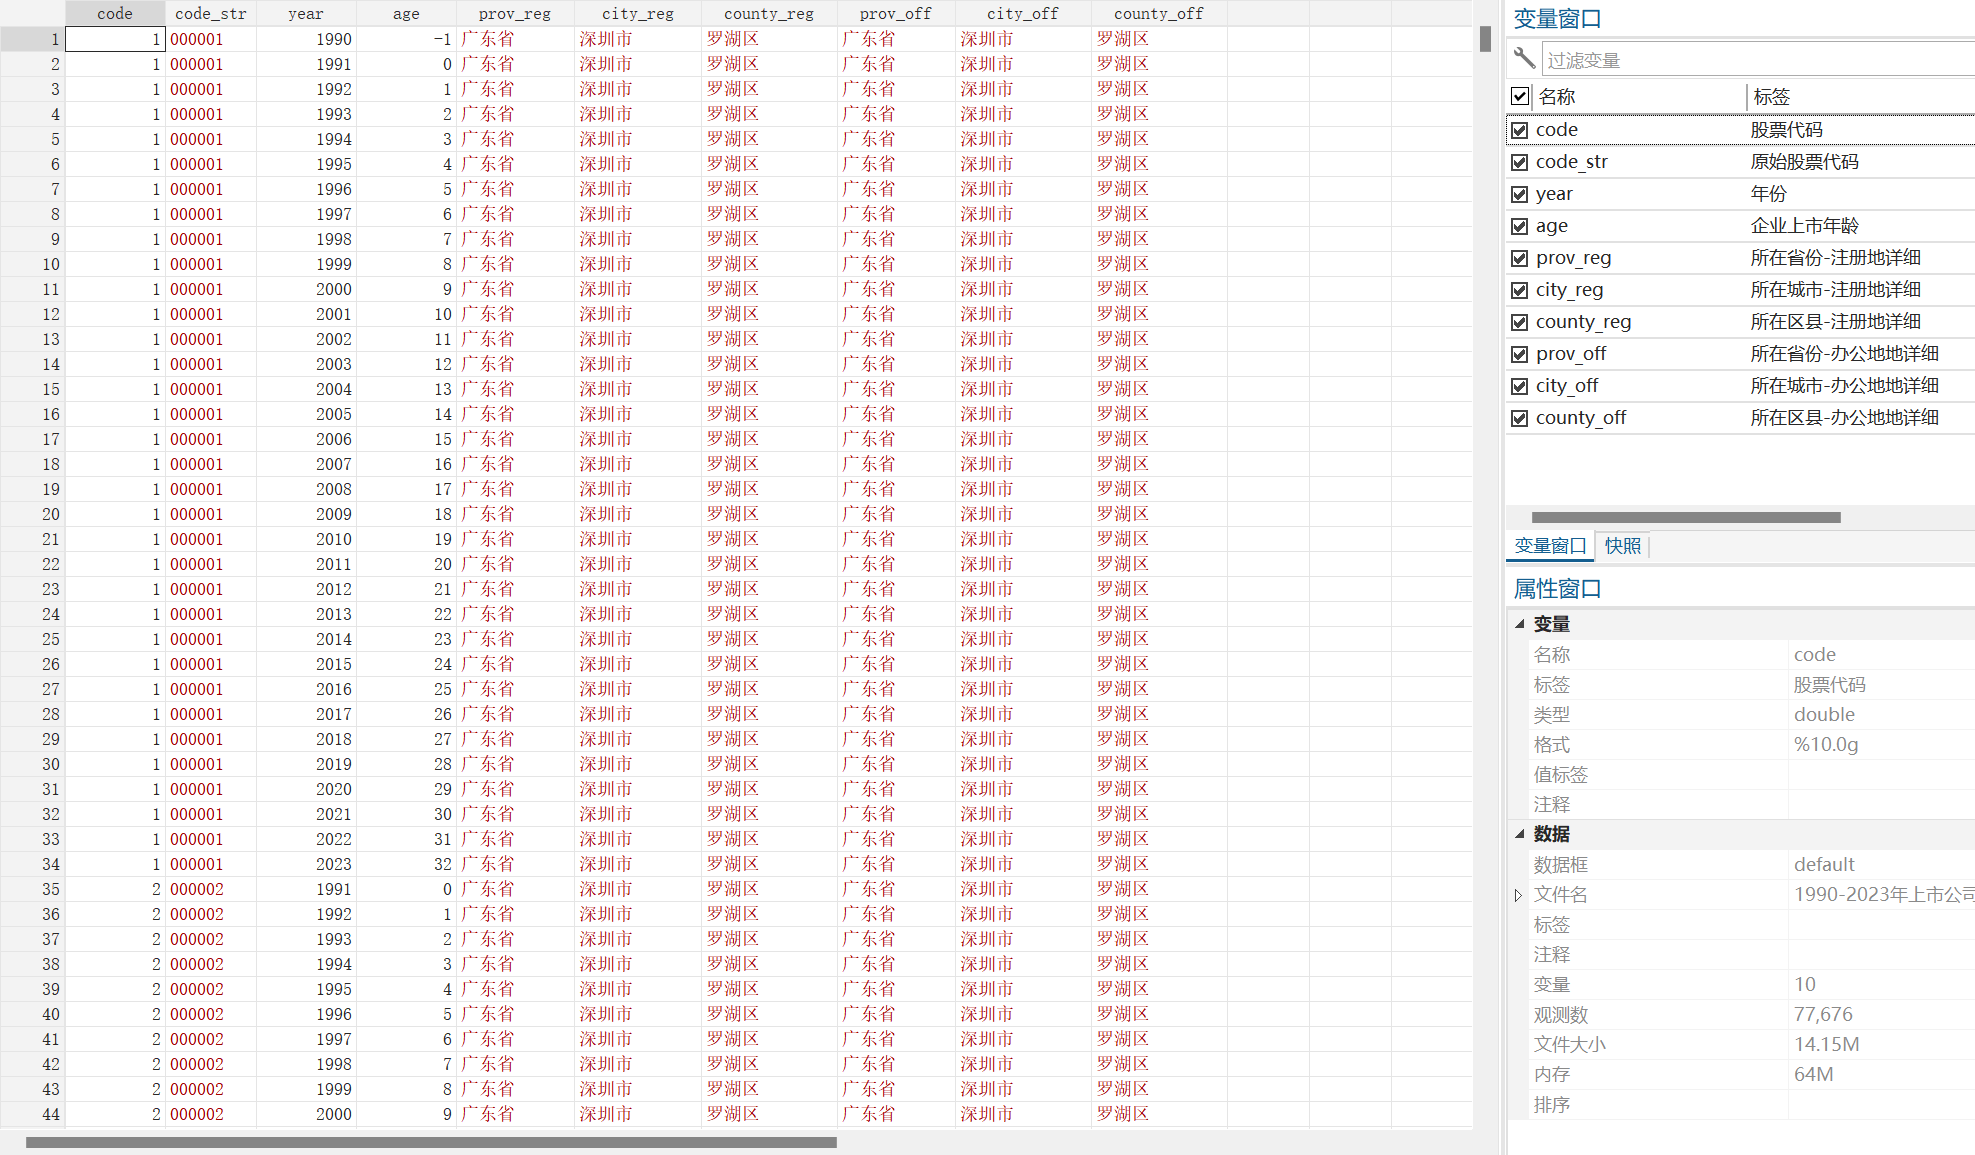Screen dimensions: 1975x1155
Task: Select the 变量窗口 tab
Action: 1550,546
